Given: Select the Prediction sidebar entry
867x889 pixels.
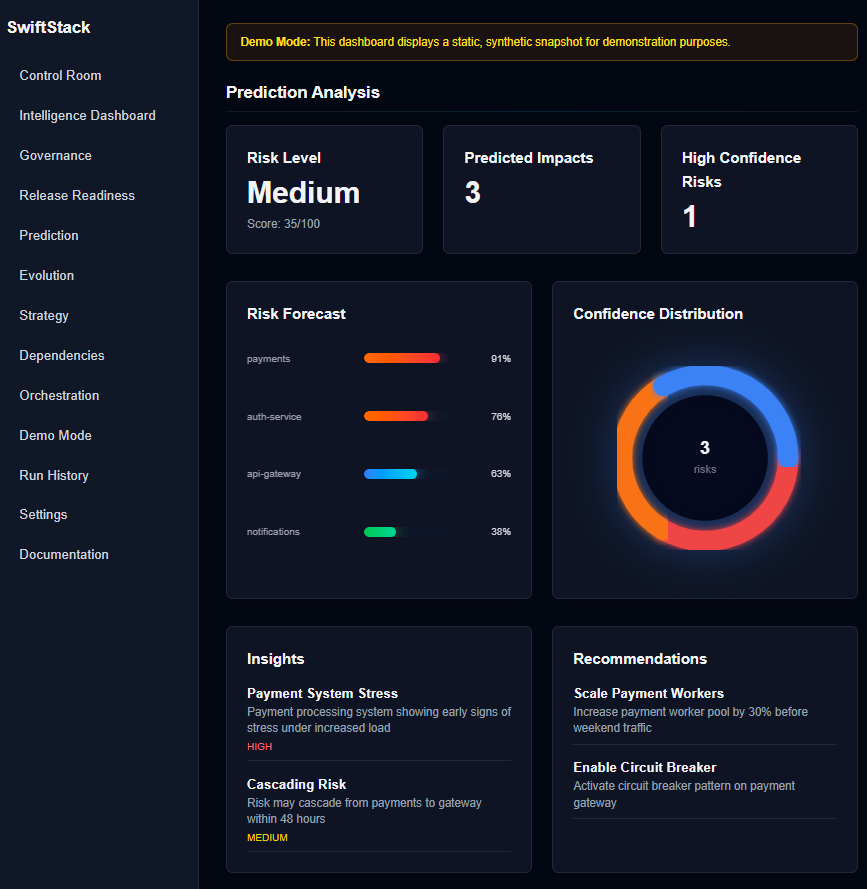Looking at the screenshot, I should (48, 235).
